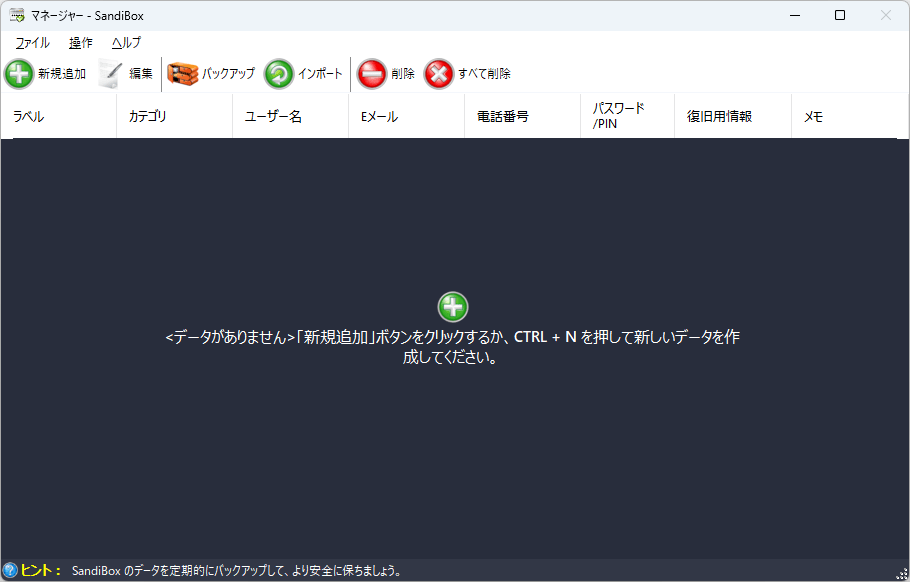The width and height of the screenshot is (910, 582).
Task: Click the パスワード/PIN column header
Action: coord(628,116)
